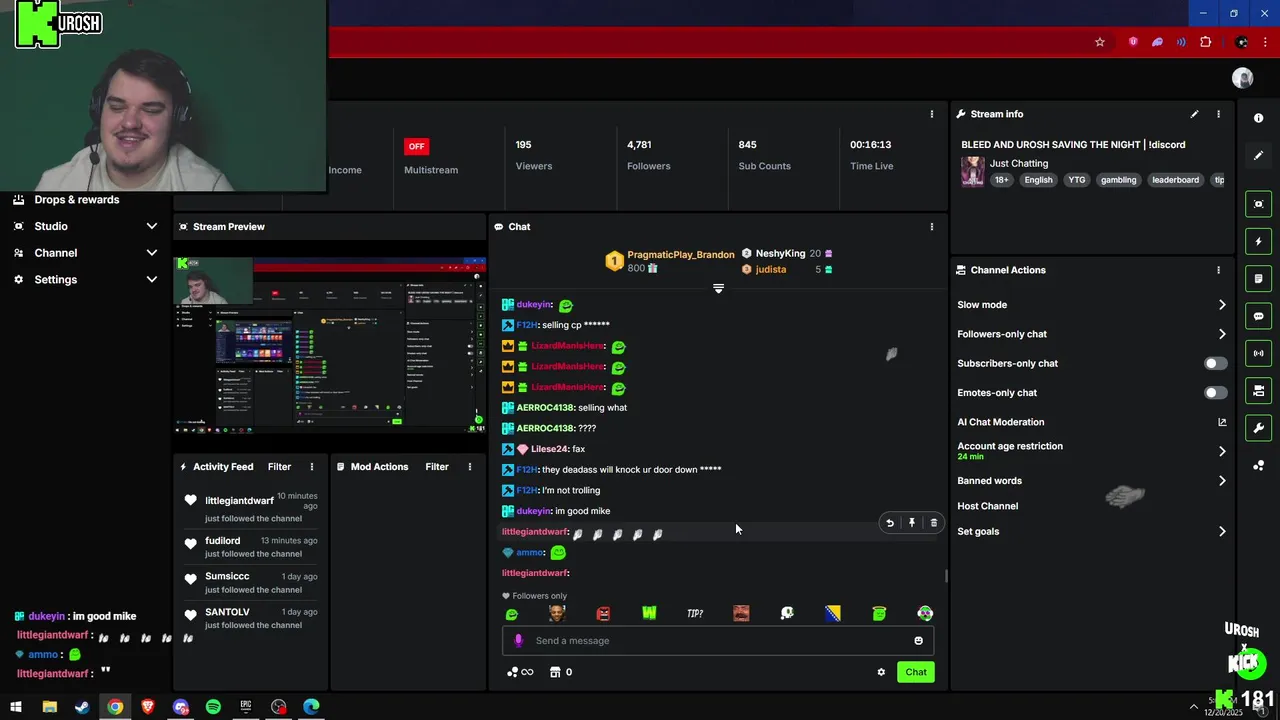Click the wrench icon in right sidebar
The height and width of the screenshot is (720, 1280).
1259,428
